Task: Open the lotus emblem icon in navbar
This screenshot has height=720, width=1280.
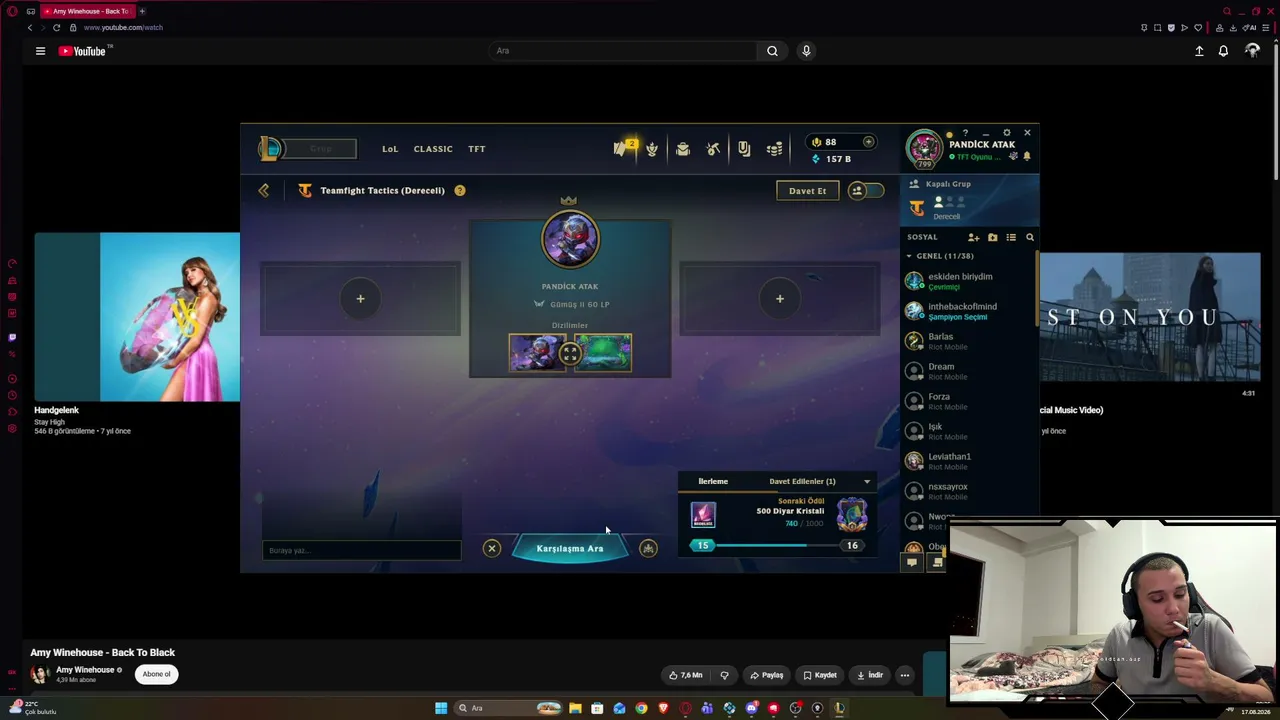Action: click(652, 149)
